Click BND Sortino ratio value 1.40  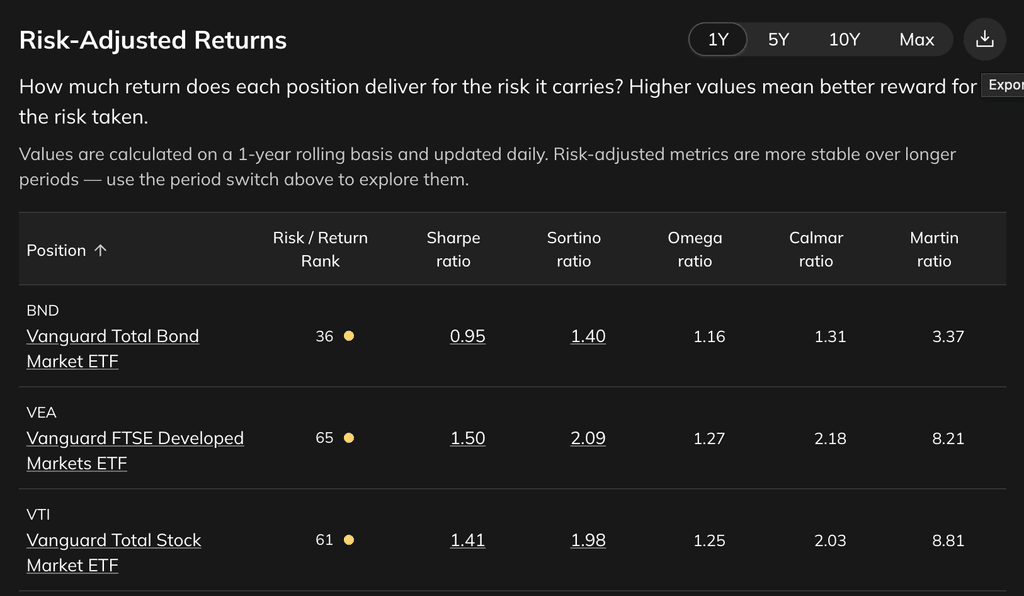click(x=588, y=336)
